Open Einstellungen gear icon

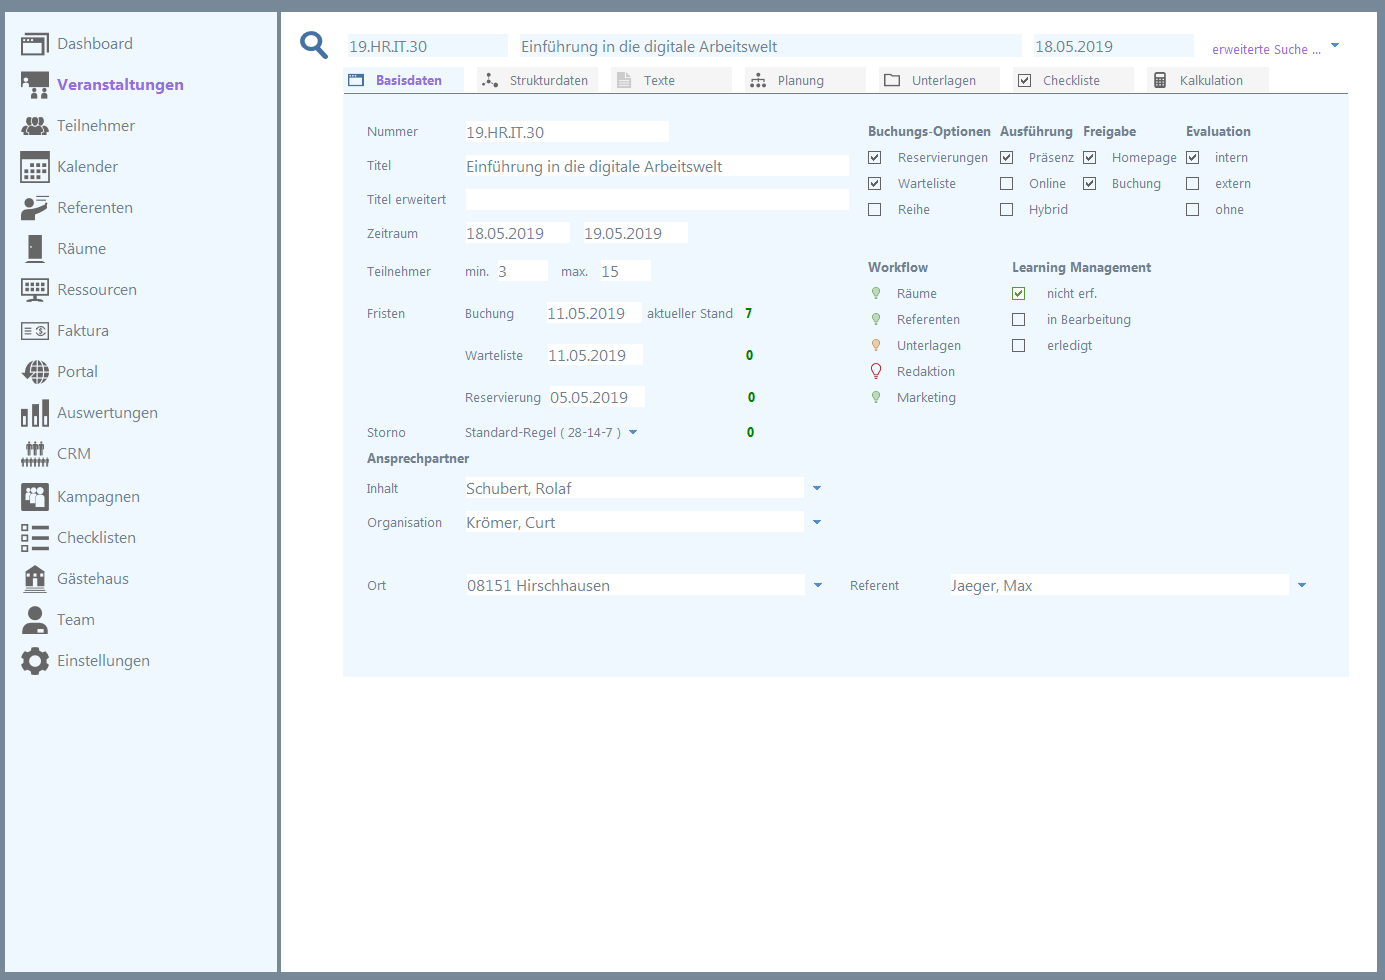coord(35,661)
